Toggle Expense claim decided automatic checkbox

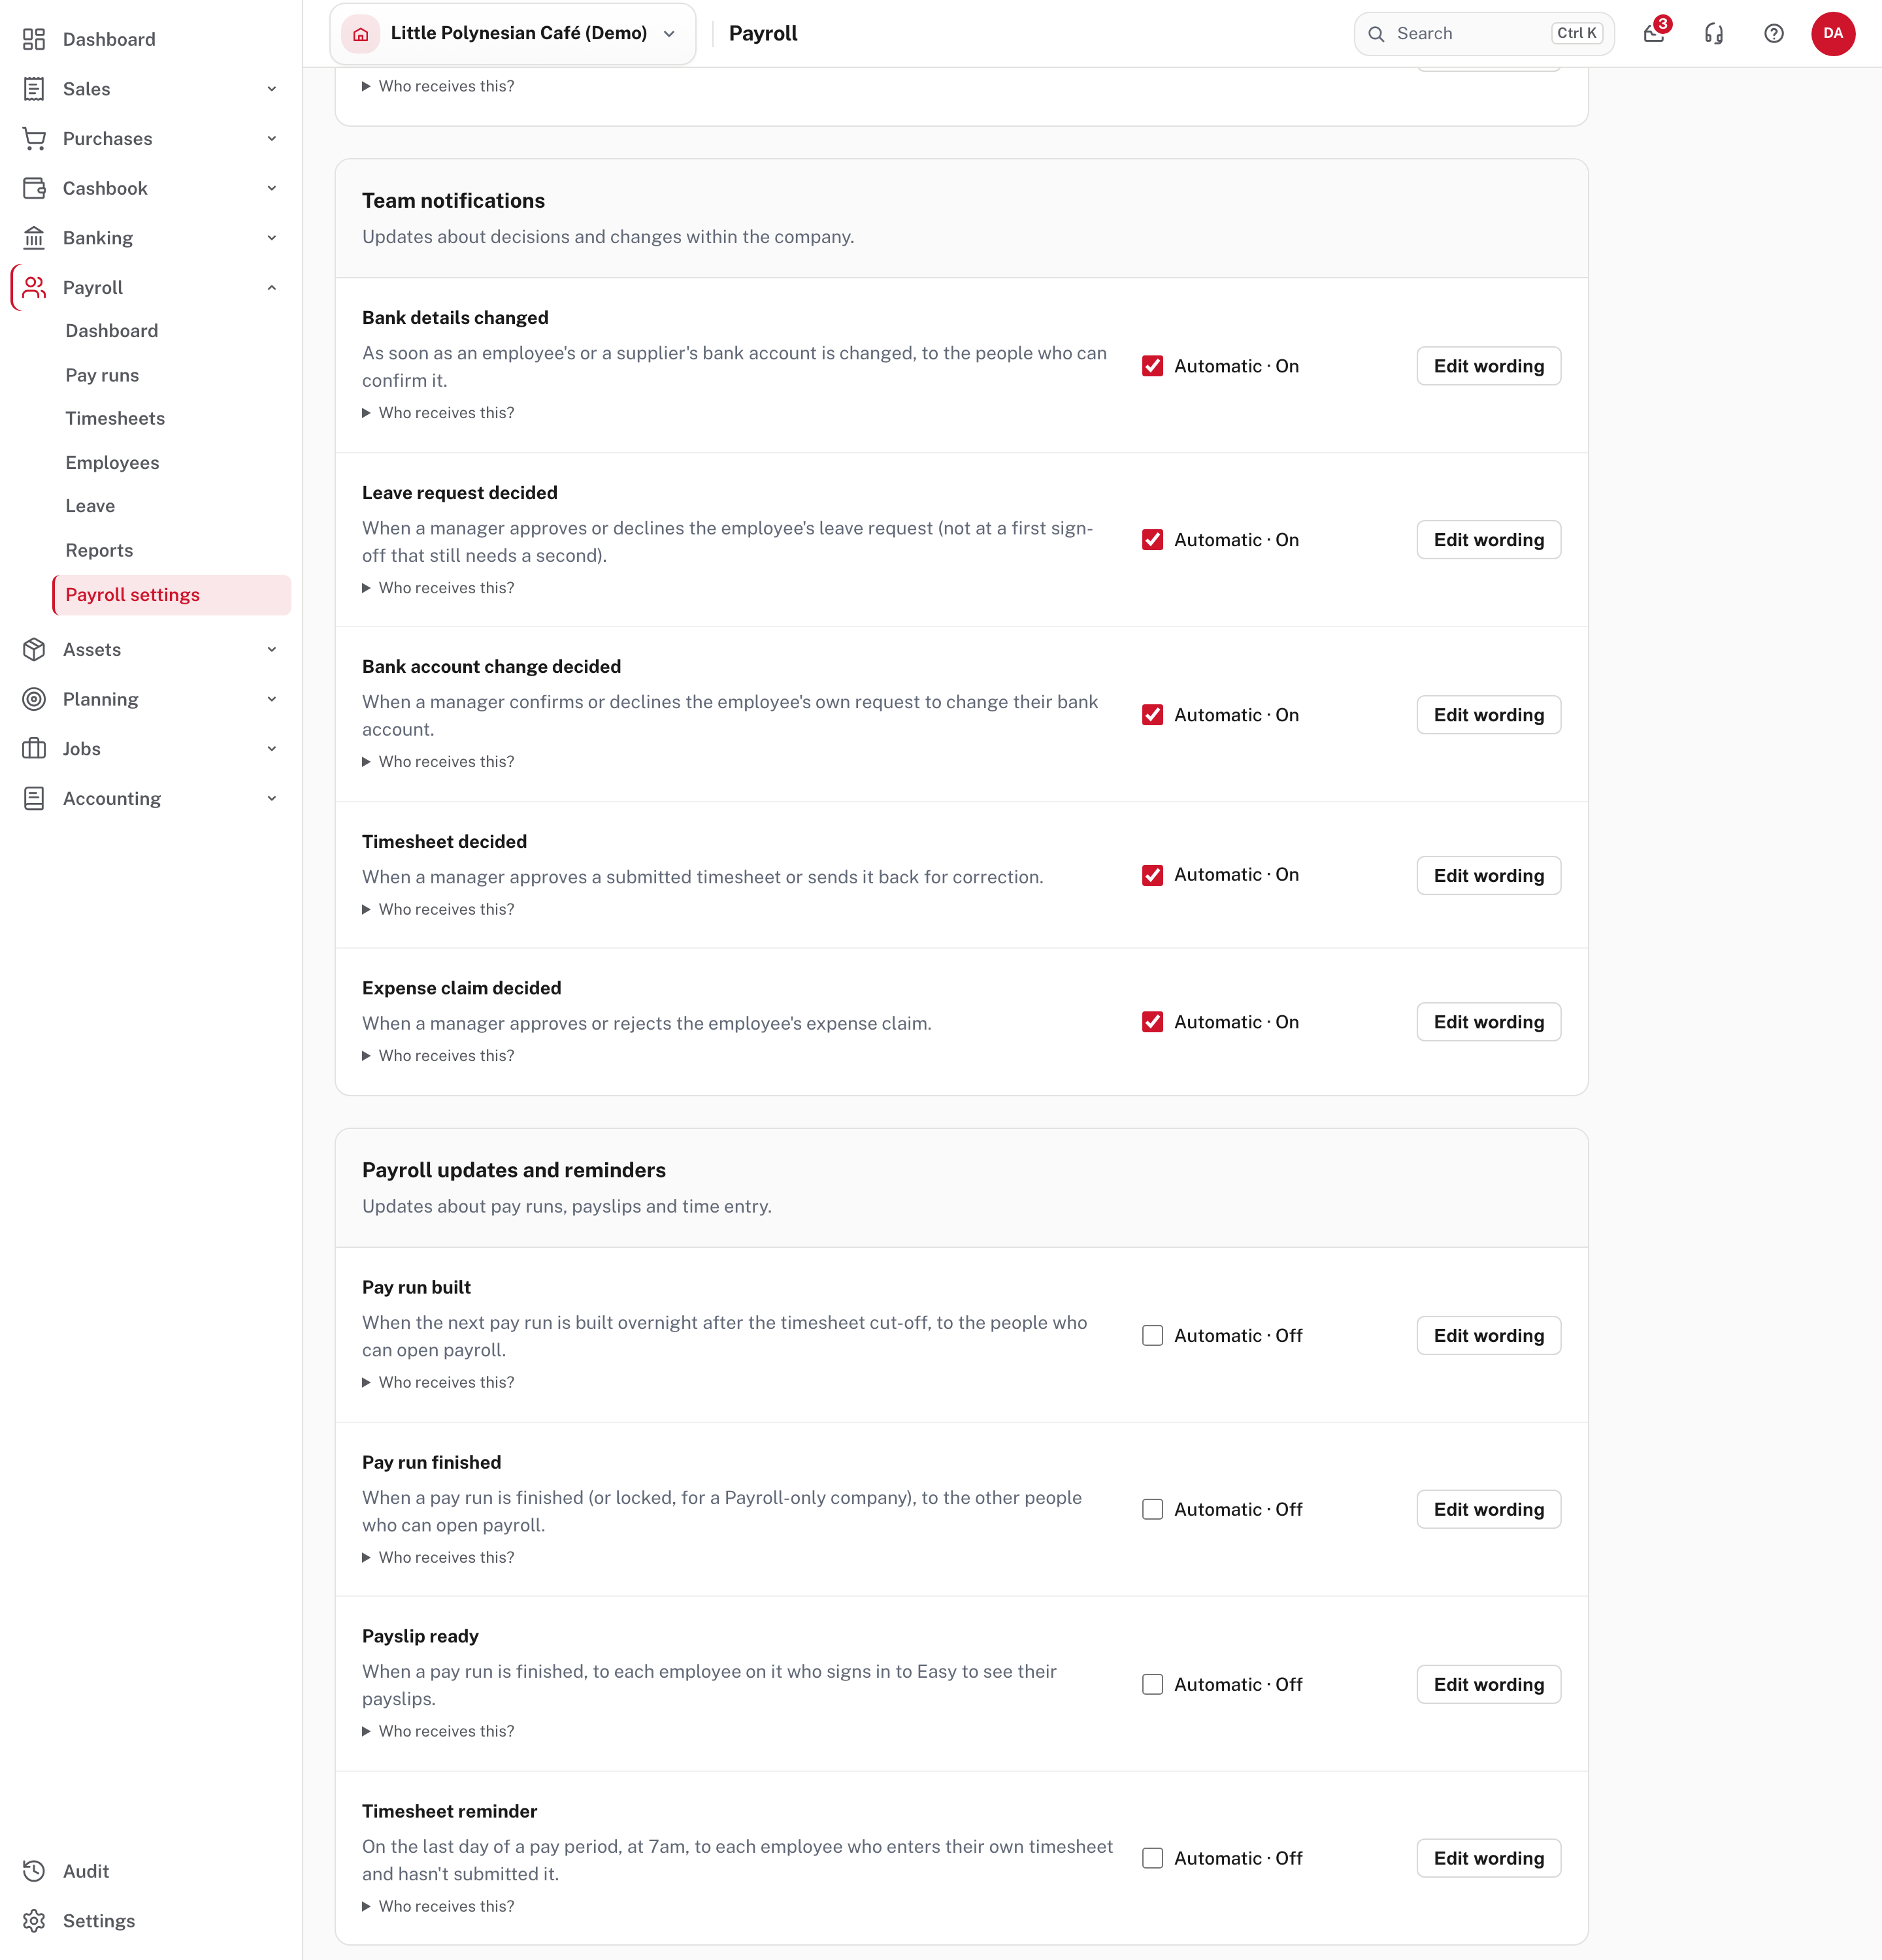pyautogui.click(x=1153, y=1022)
